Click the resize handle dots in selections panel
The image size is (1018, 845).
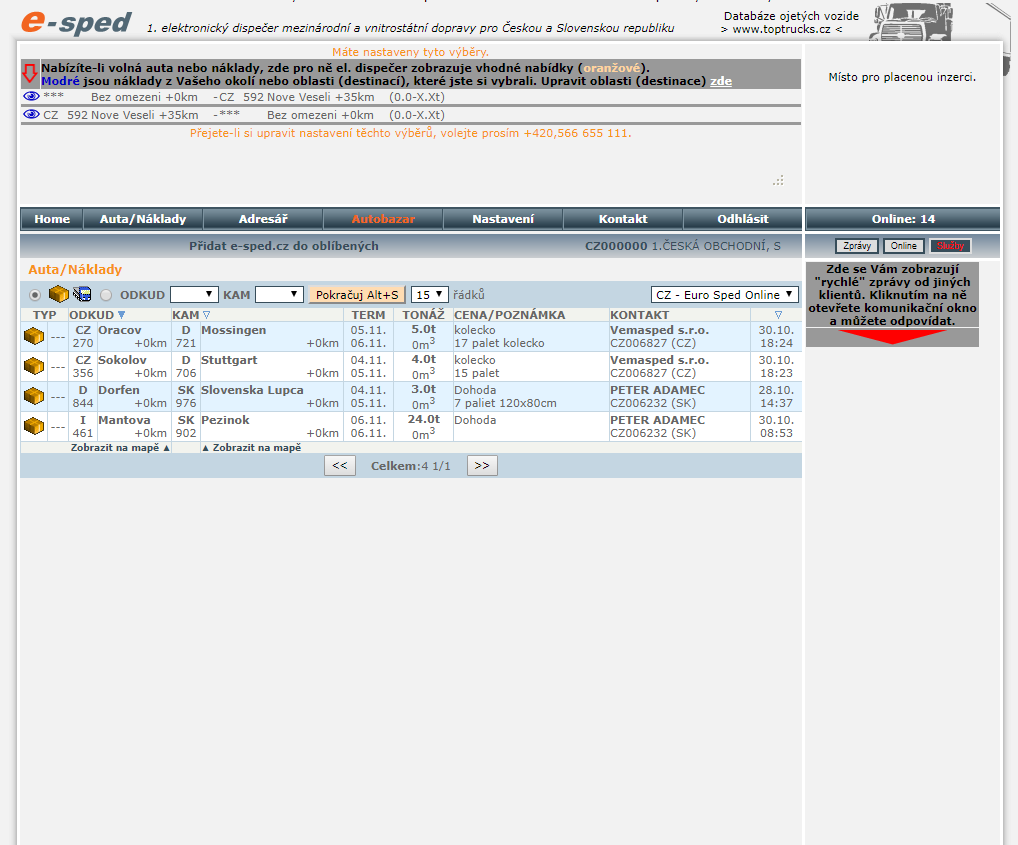click(778, 180)
